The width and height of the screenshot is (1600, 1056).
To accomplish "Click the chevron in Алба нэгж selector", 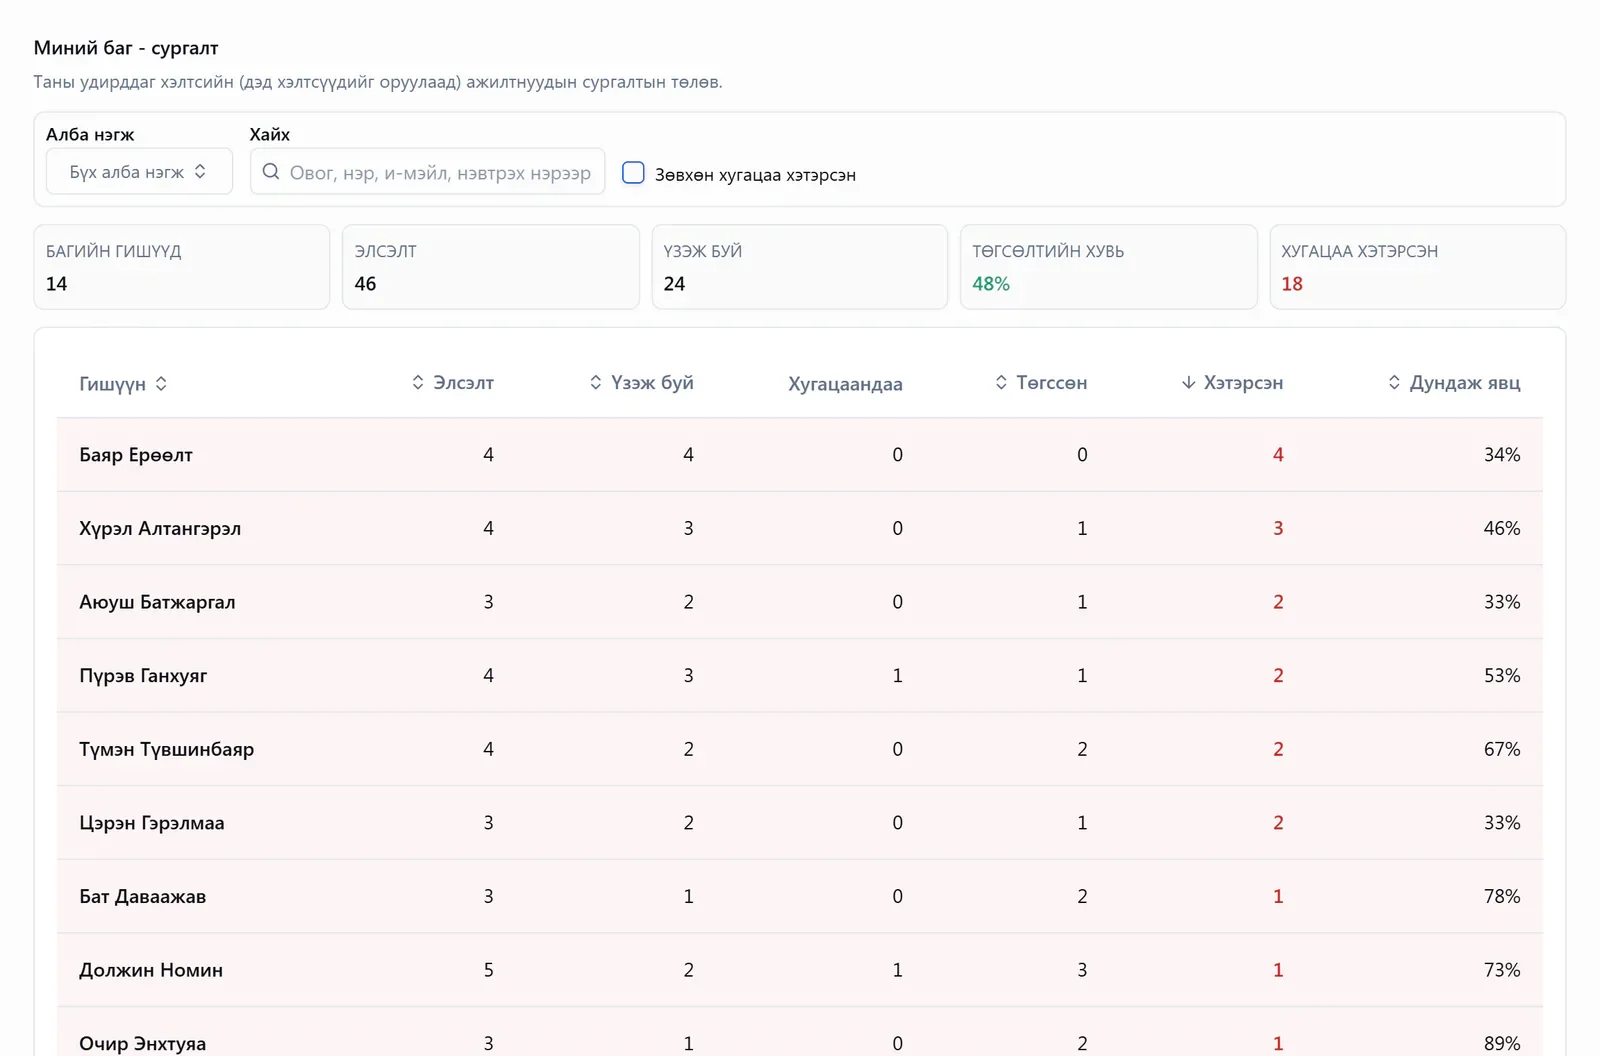I will (x=200, y=172).
